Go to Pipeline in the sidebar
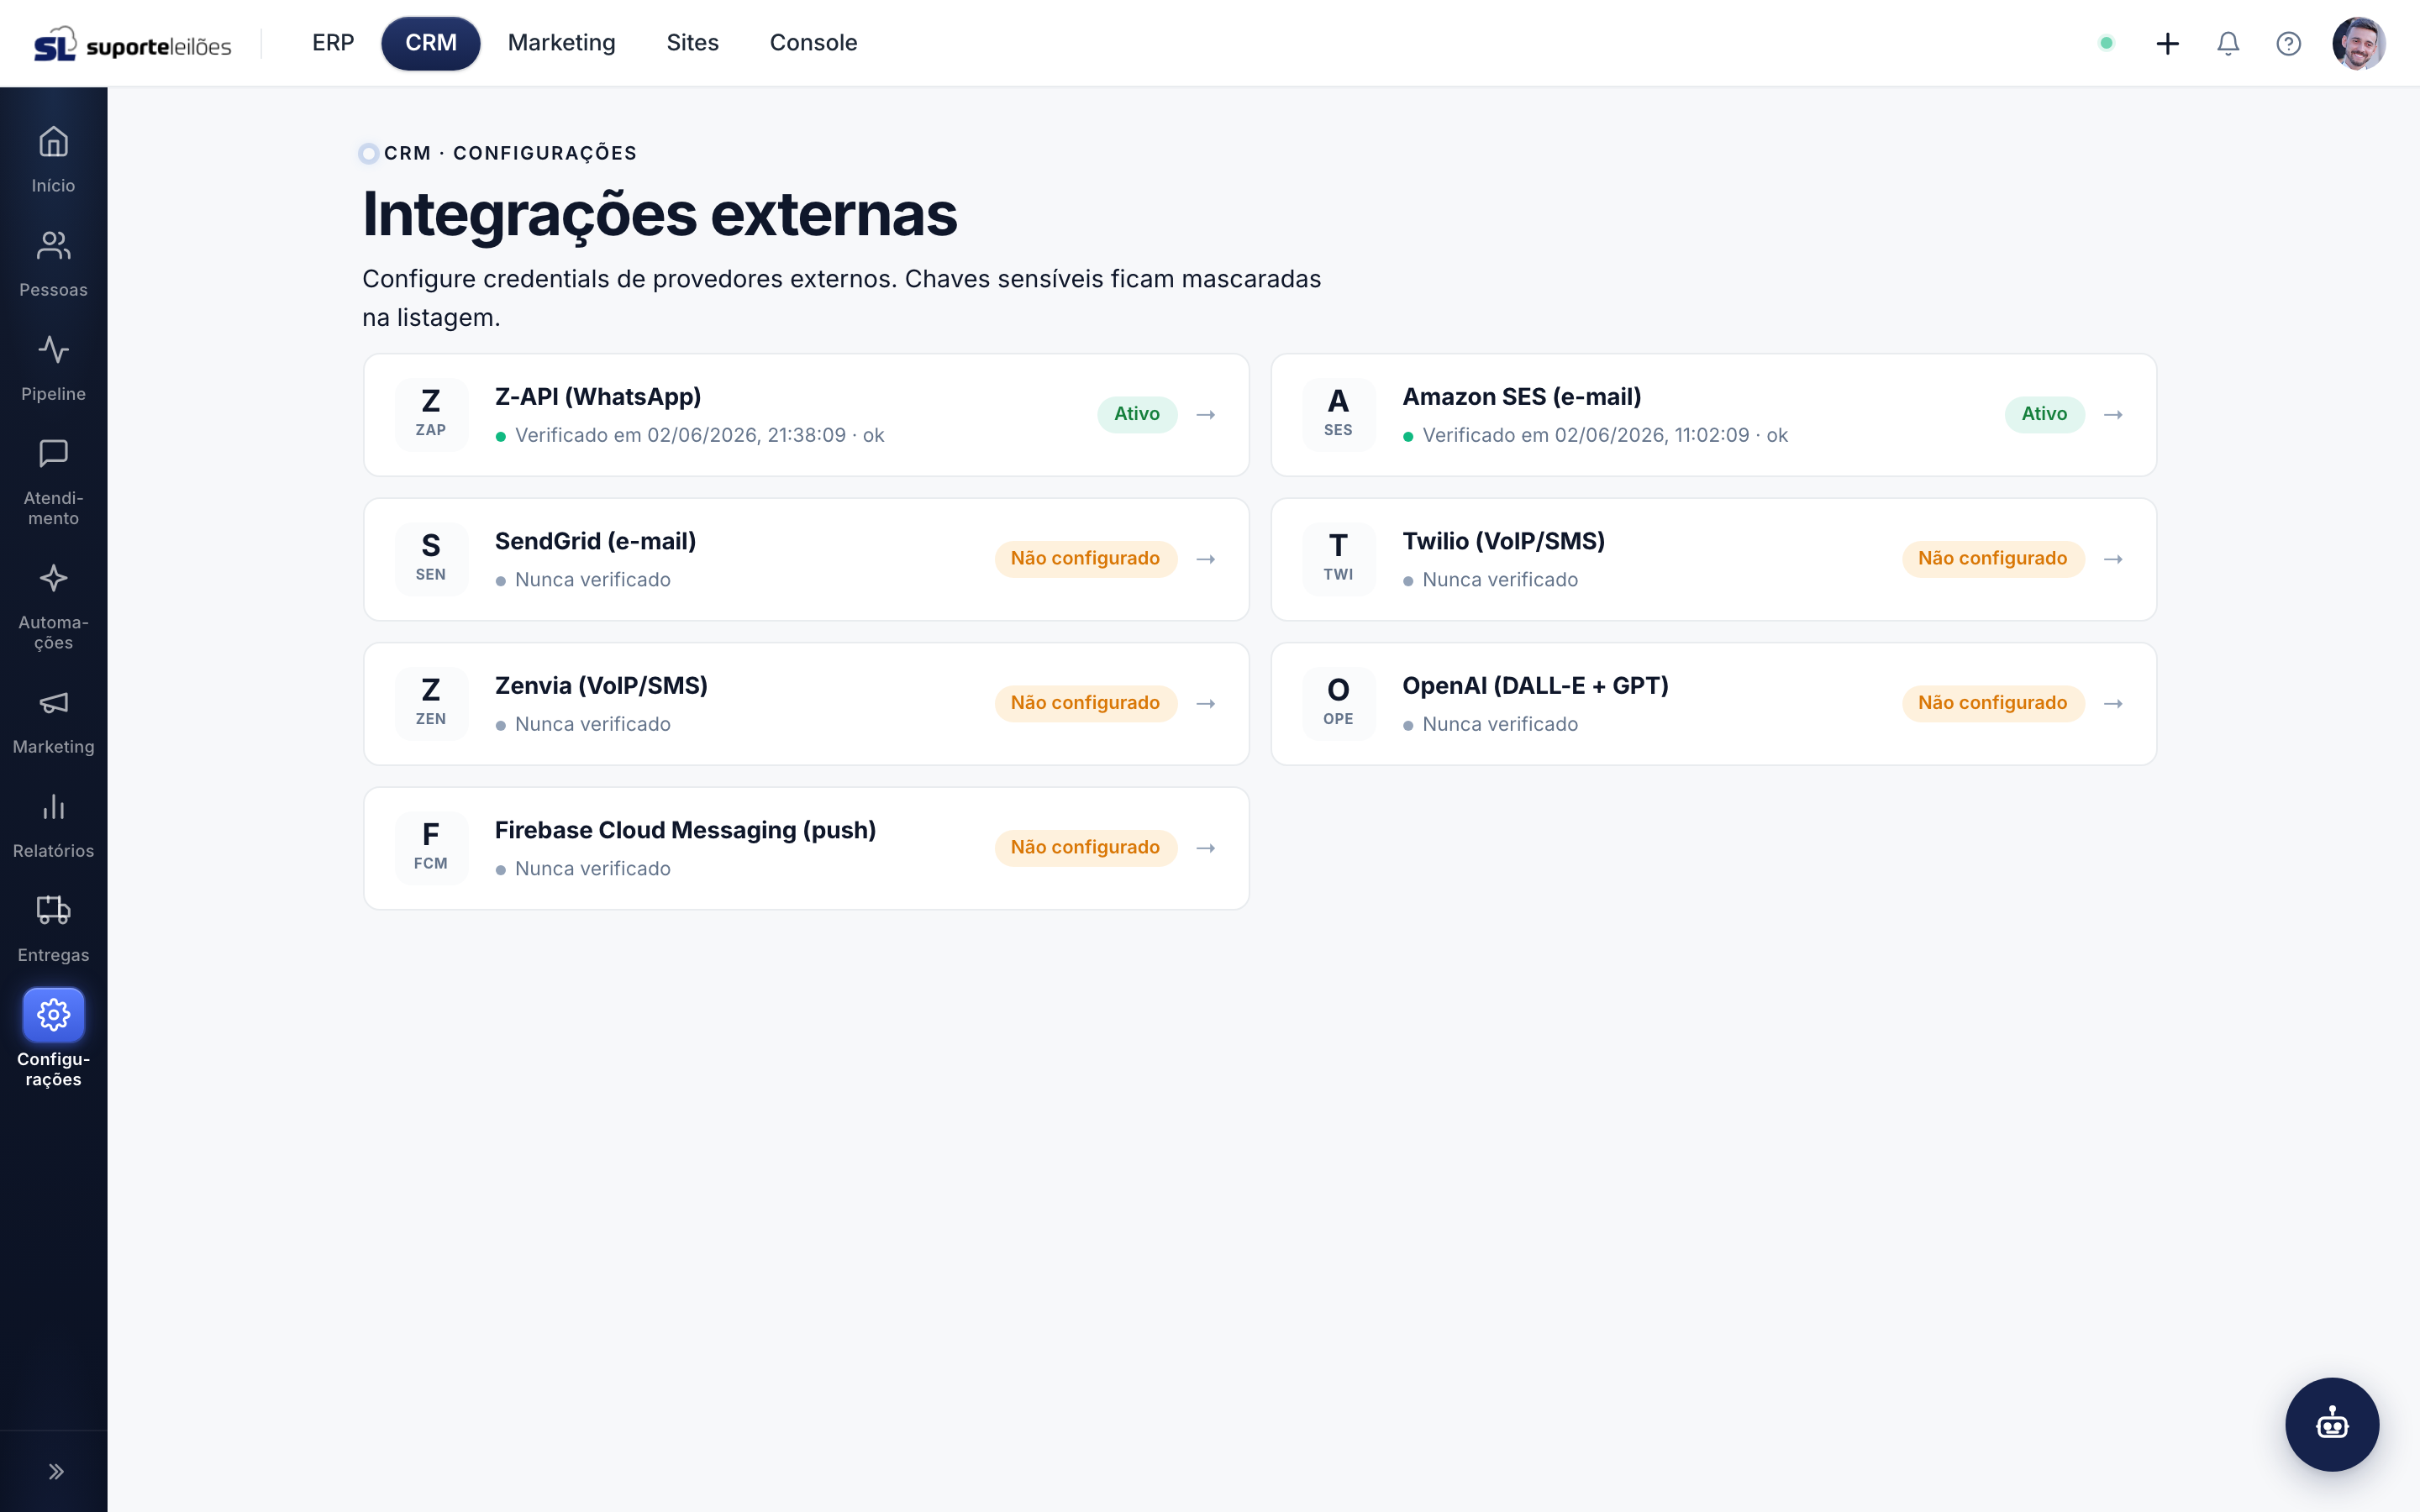Viewport: 2420px width, 1512px height. (x=53, y=367)
